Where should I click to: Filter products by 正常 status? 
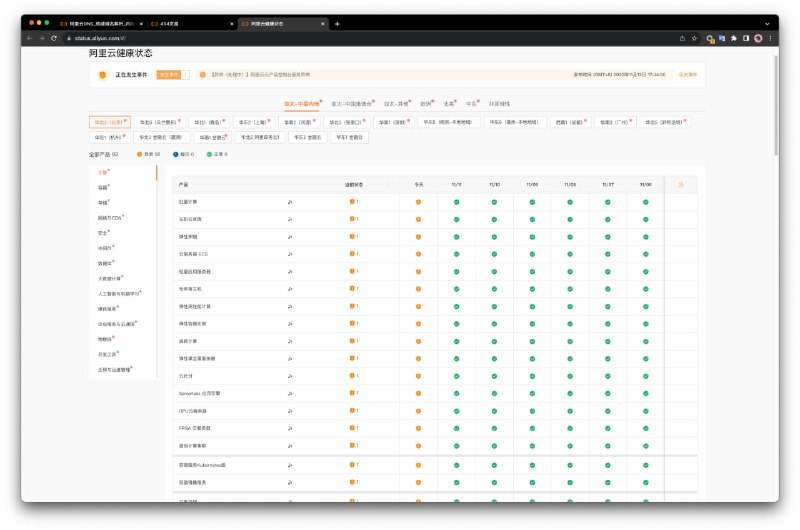[217, 154]
